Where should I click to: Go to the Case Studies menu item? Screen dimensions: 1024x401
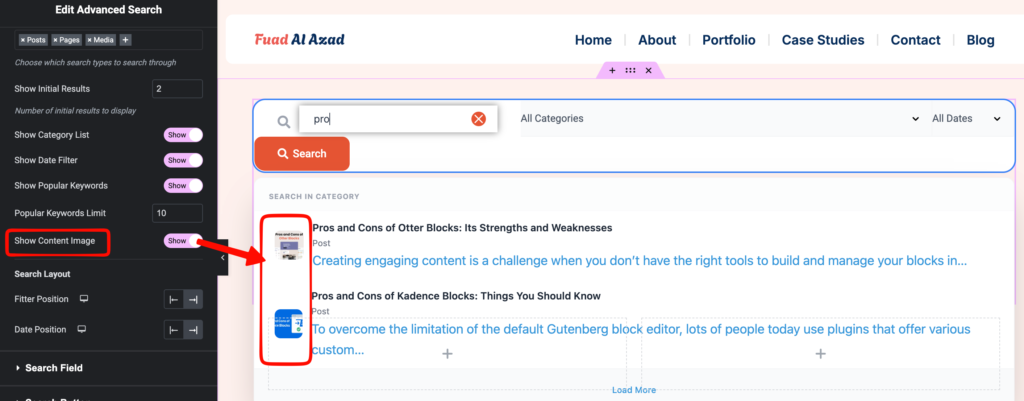click(825, 40)
